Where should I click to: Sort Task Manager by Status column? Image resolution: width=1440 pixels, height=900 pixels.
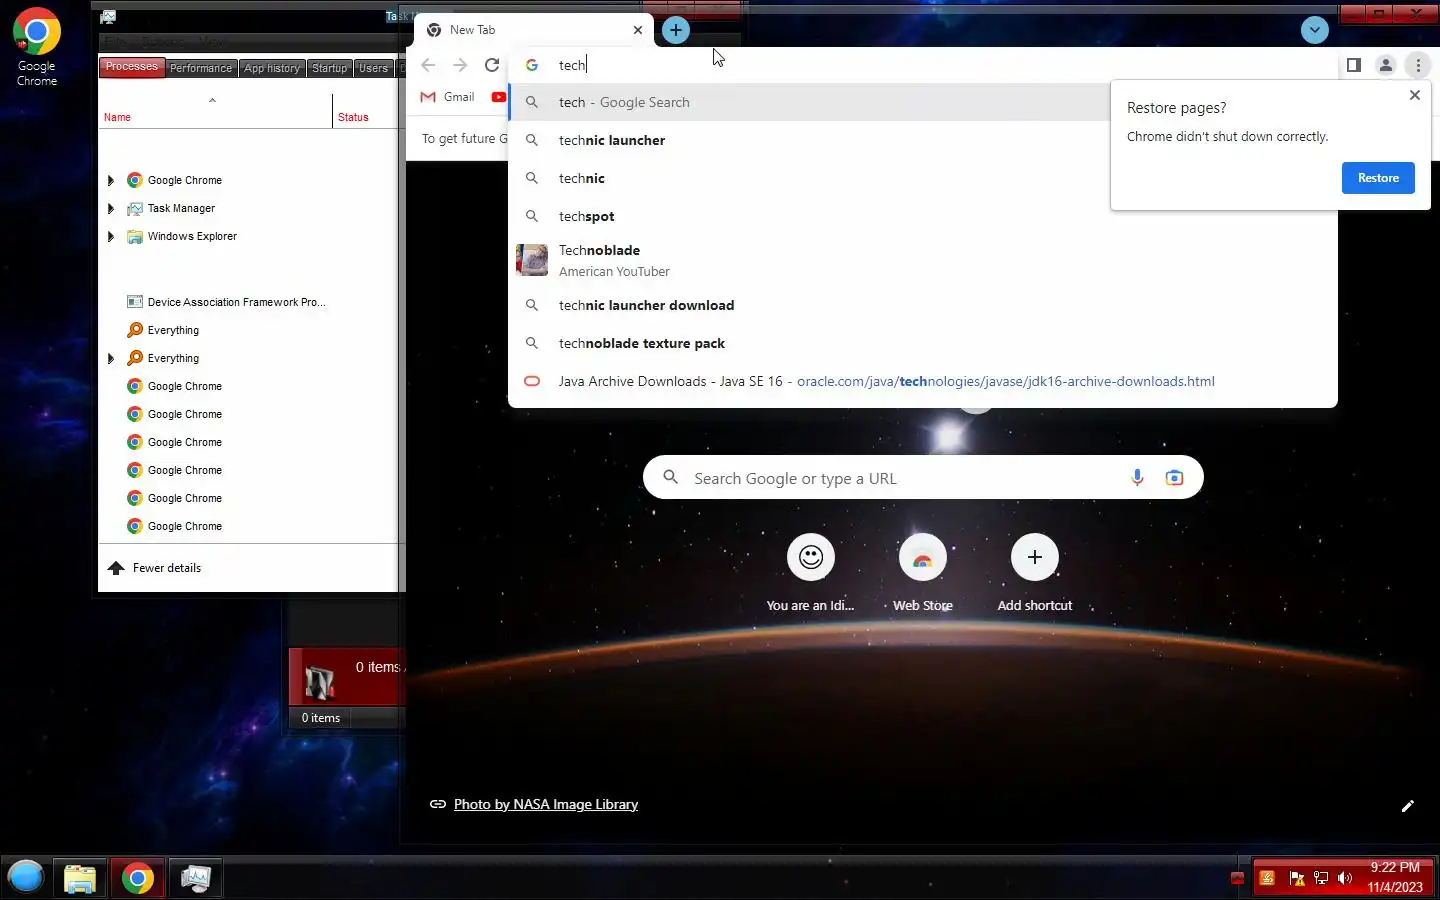(365, 110)
